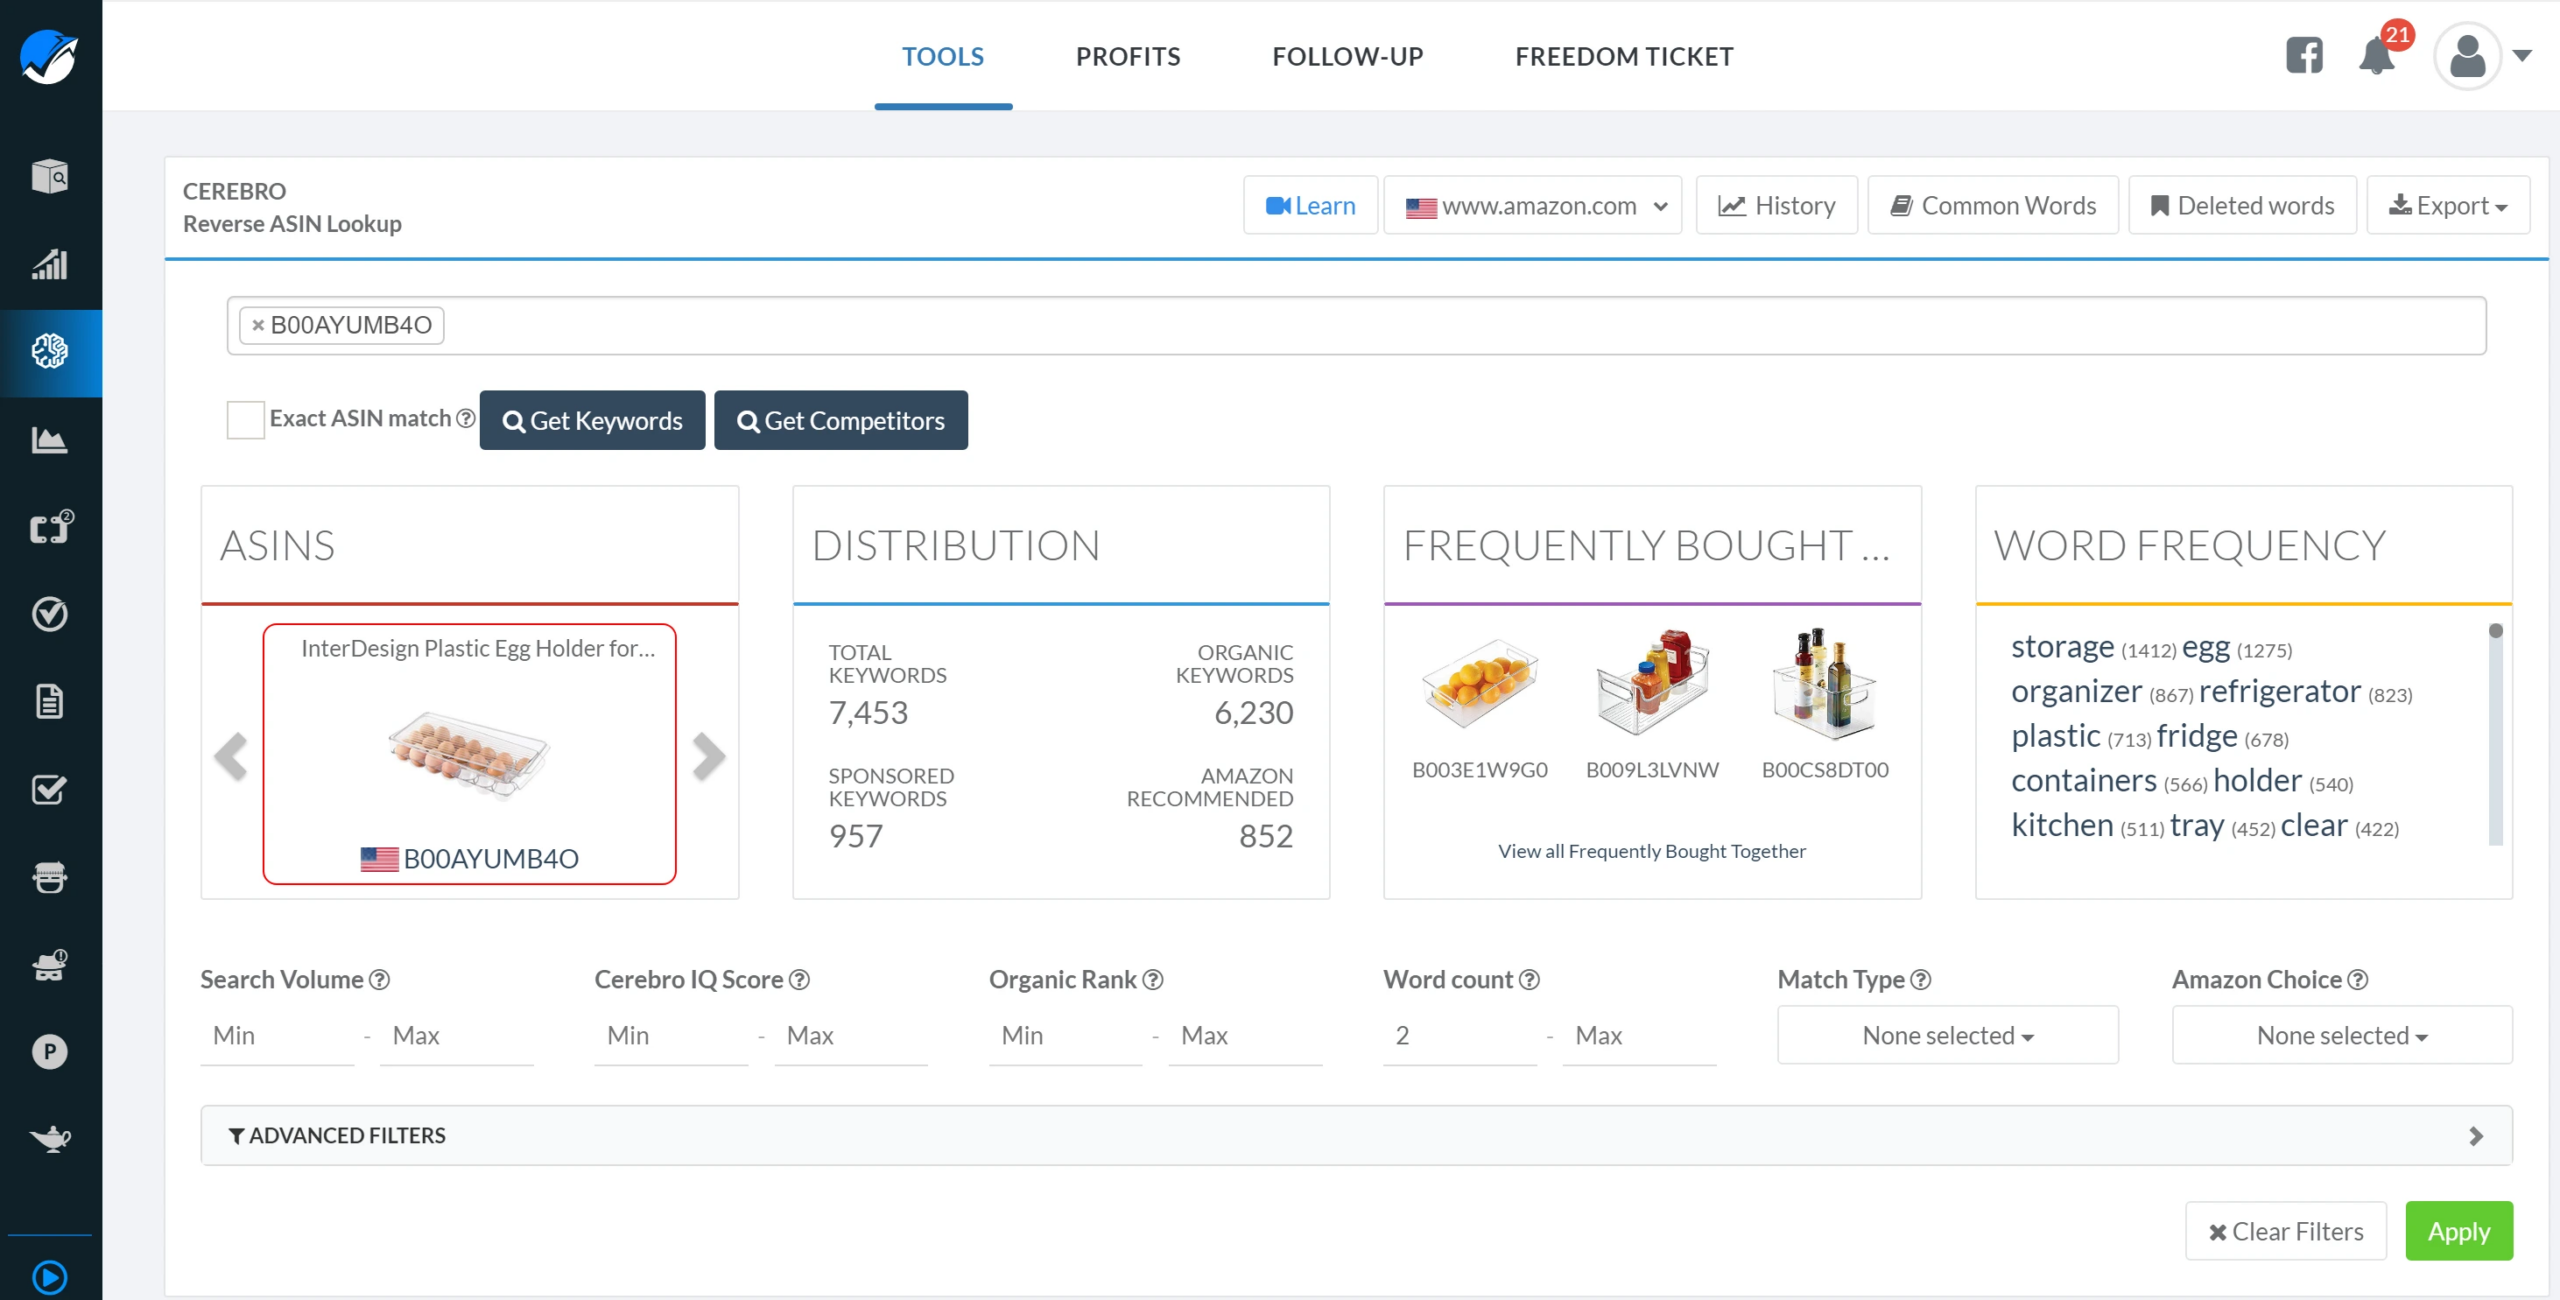Click the document page sidebar icon
2560x1300 pixels.
coord(49,702)
